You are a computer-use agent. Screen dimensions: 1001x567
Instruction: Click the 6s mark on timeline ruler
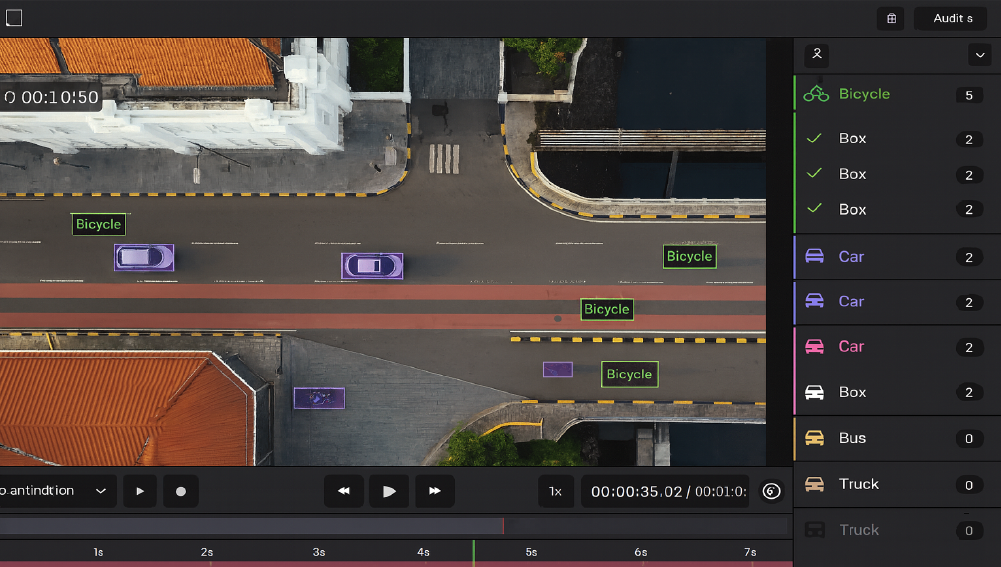point(640,552)
